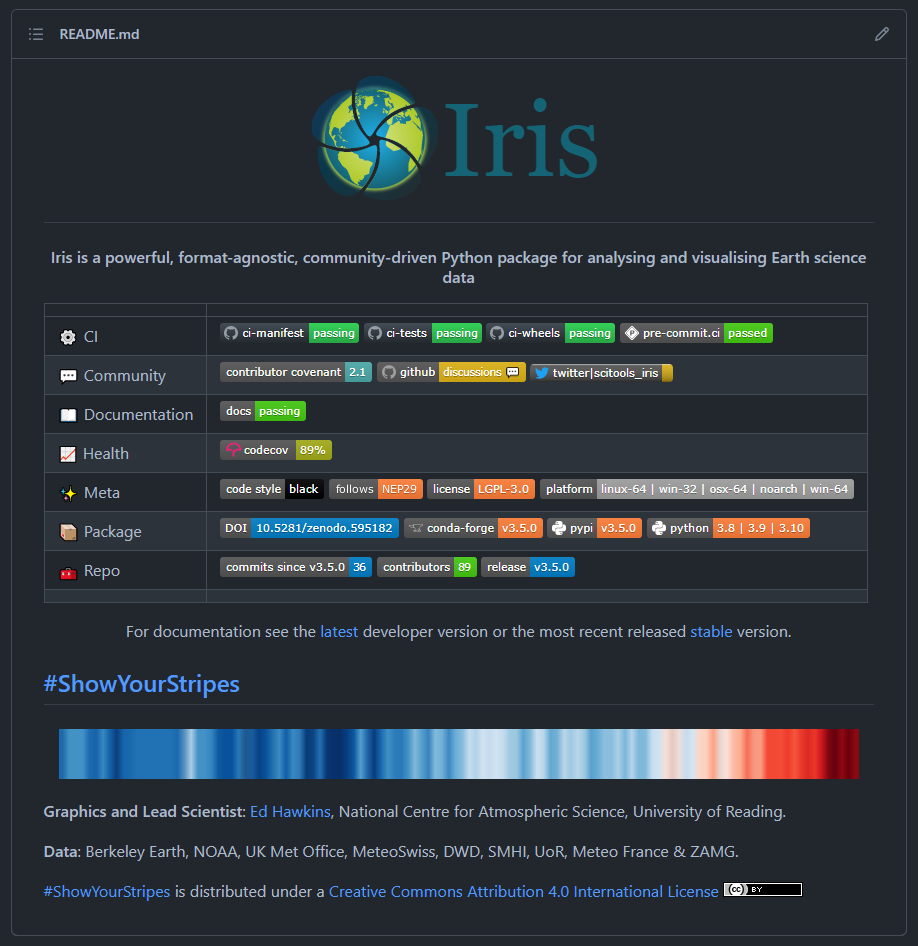
Task: Select the Documentation row label text
Action: click(x=139, y=415)
